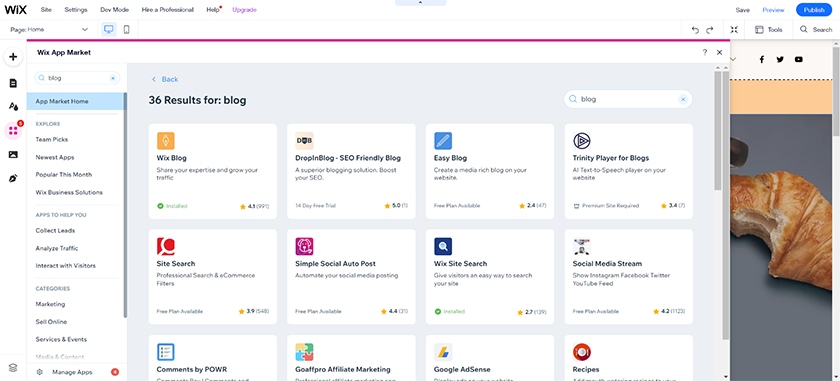Open the Media sidebar icon

point(13,154)
